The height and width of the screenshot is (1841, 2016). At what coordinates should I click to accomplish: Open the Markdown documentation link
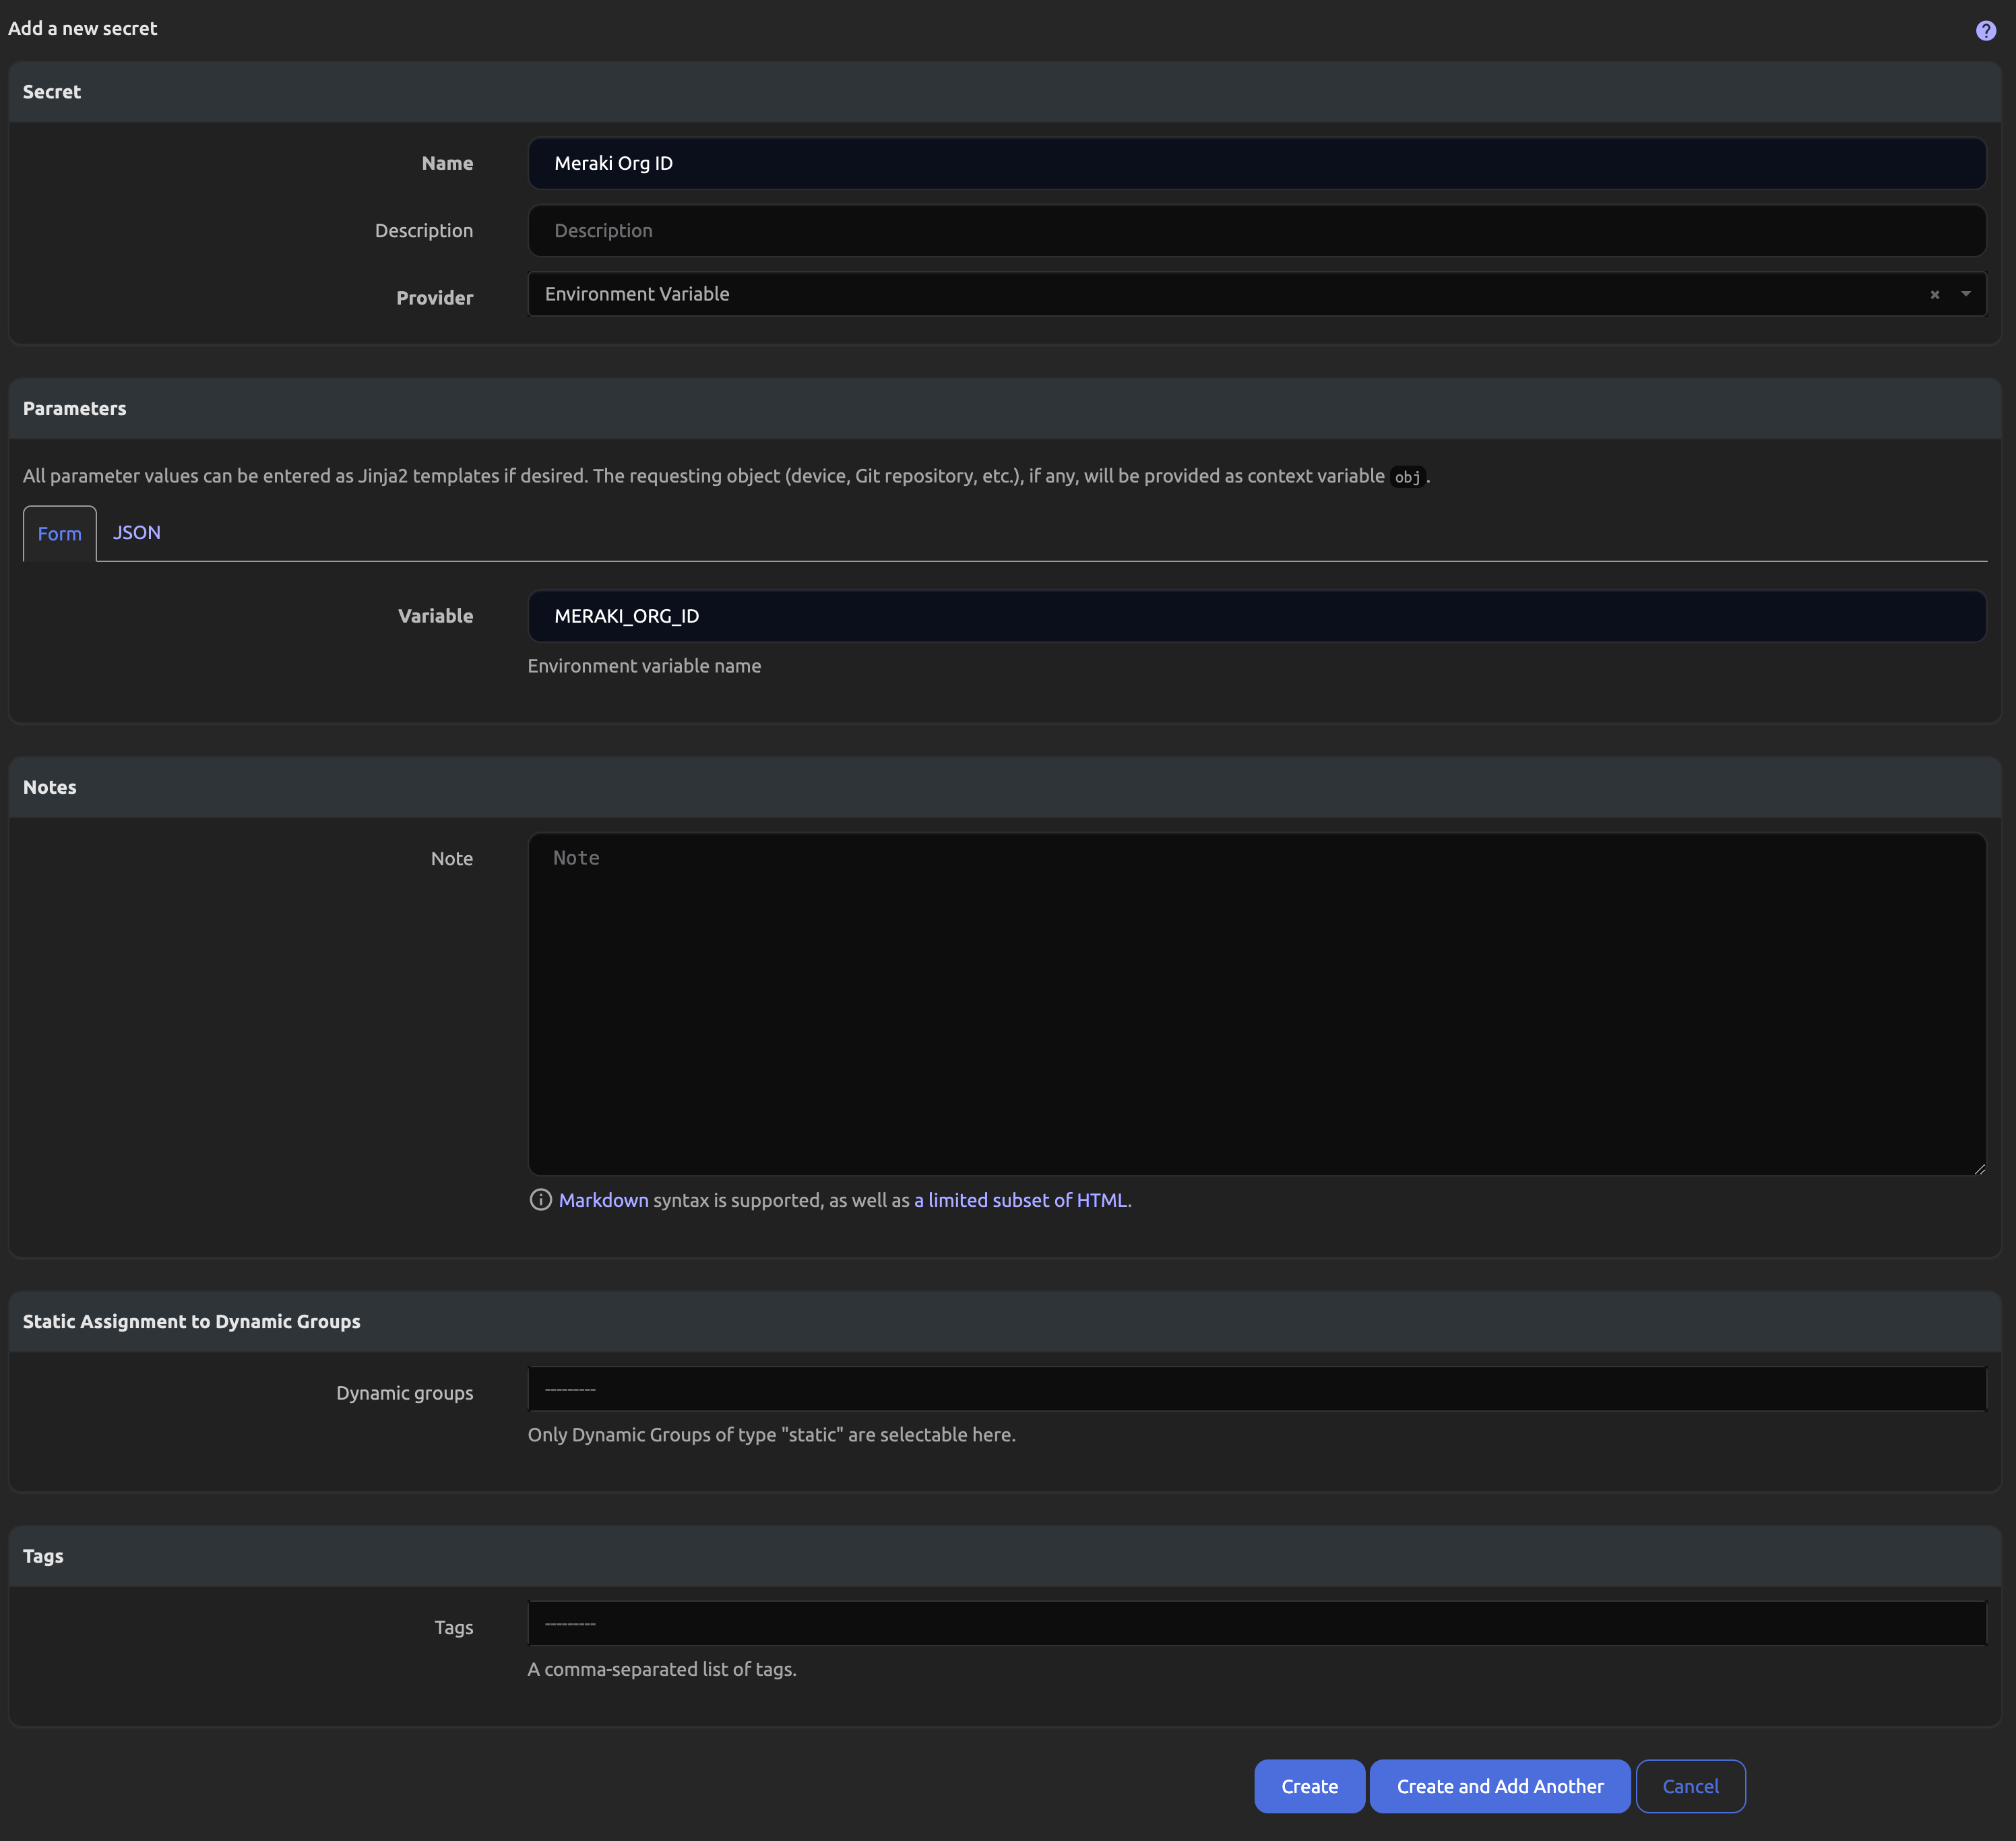tap(602, 1200)
